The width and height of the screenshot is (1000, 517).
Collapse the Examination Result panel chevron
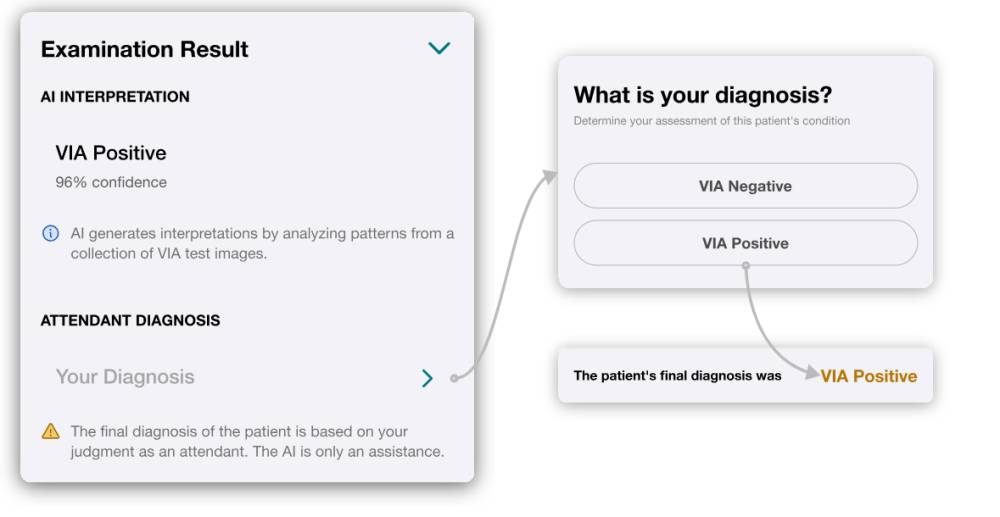pos(439,48)
